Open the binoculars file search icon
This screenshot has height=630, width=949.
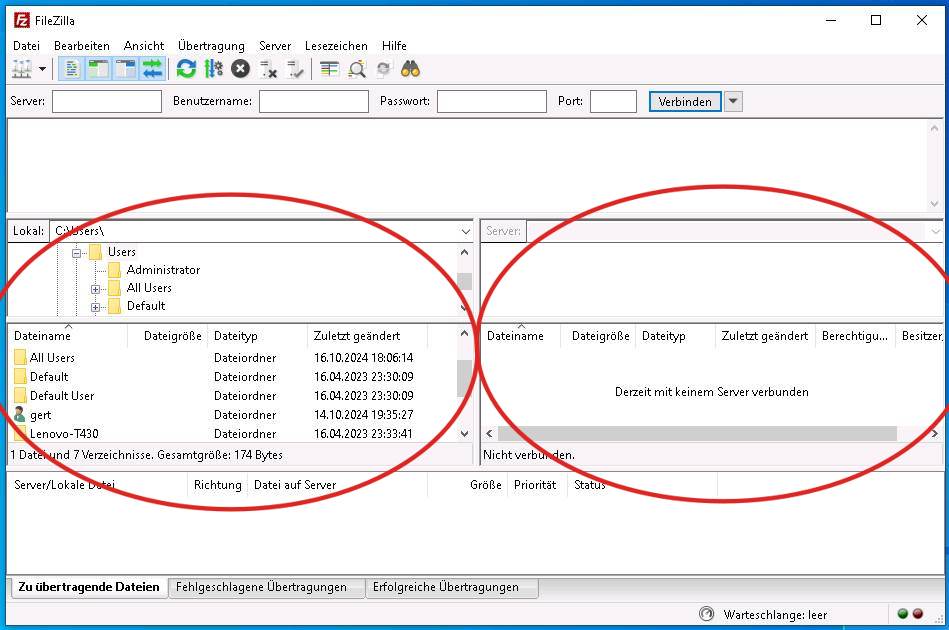coord(410,69)
